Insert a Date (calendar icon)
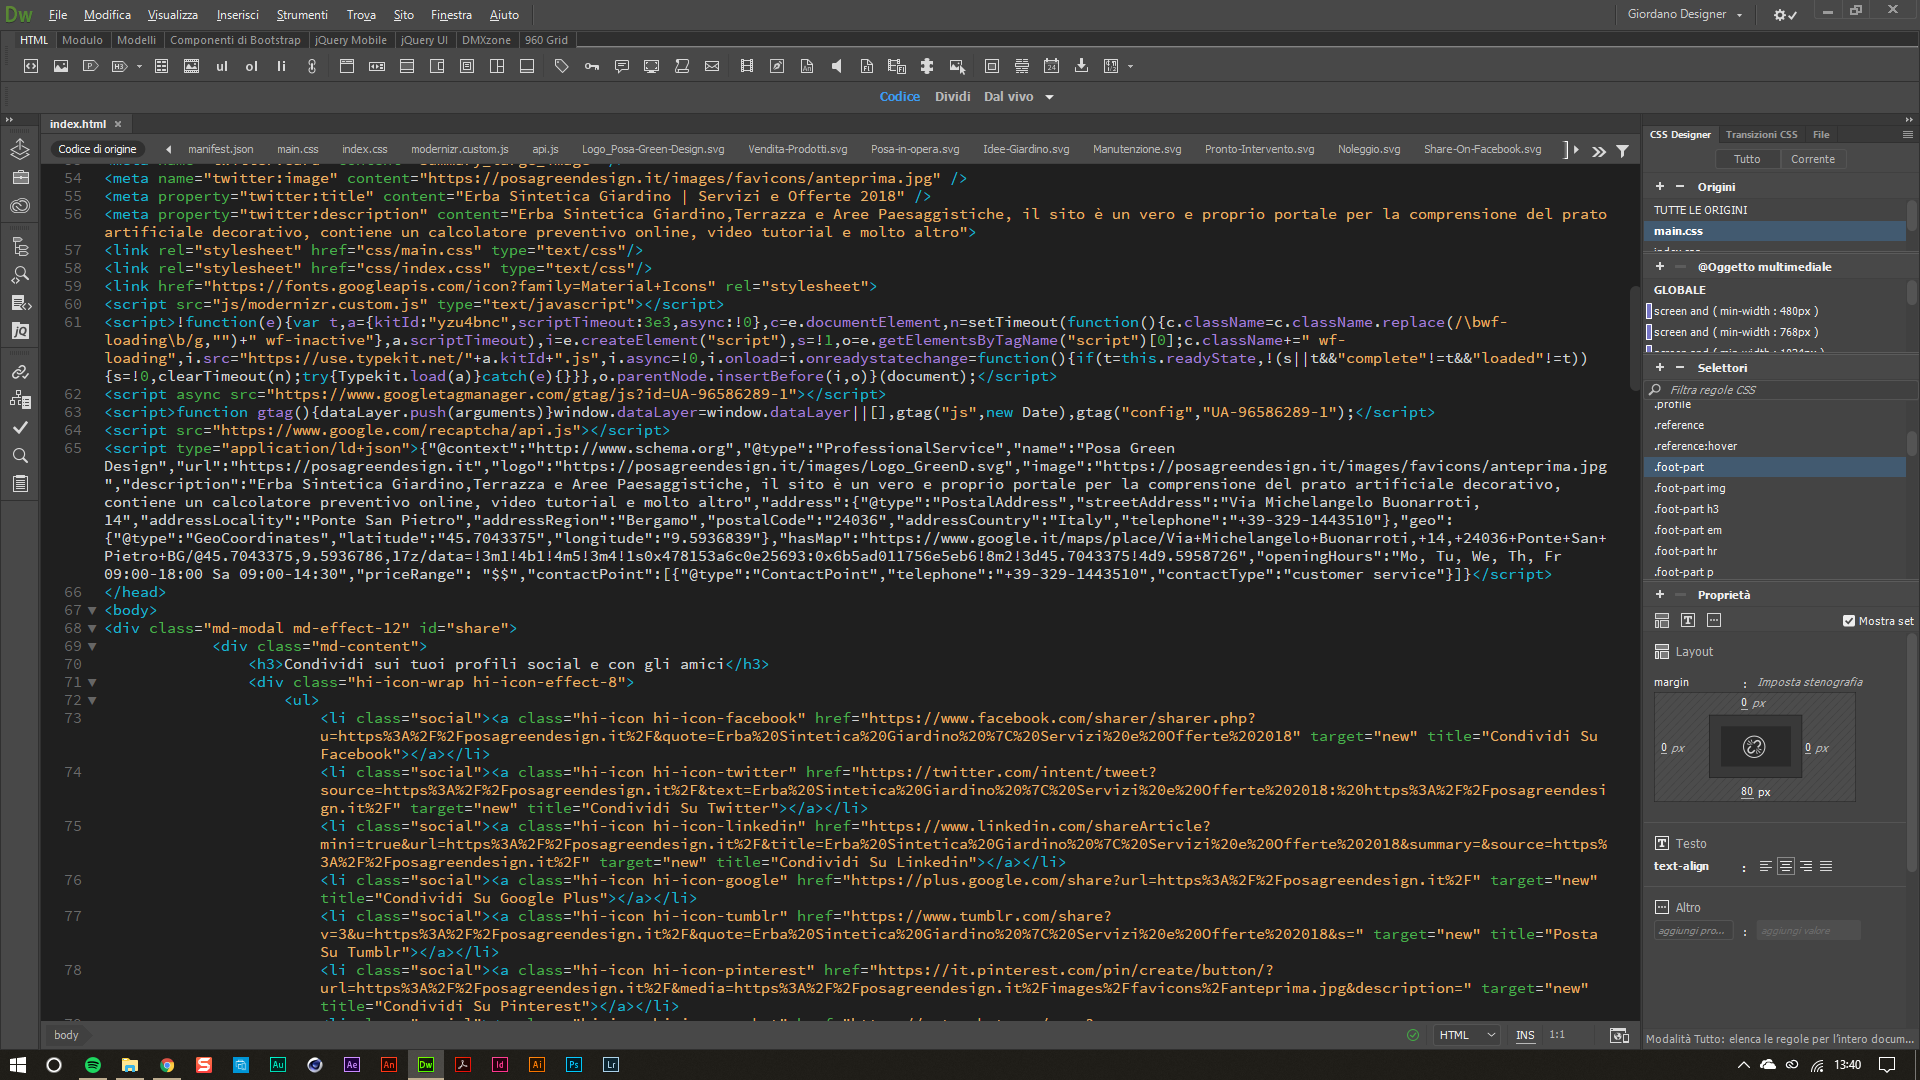This screenshot has width=1920, height=1080. pyautogui.click(x=1051, y=66)
